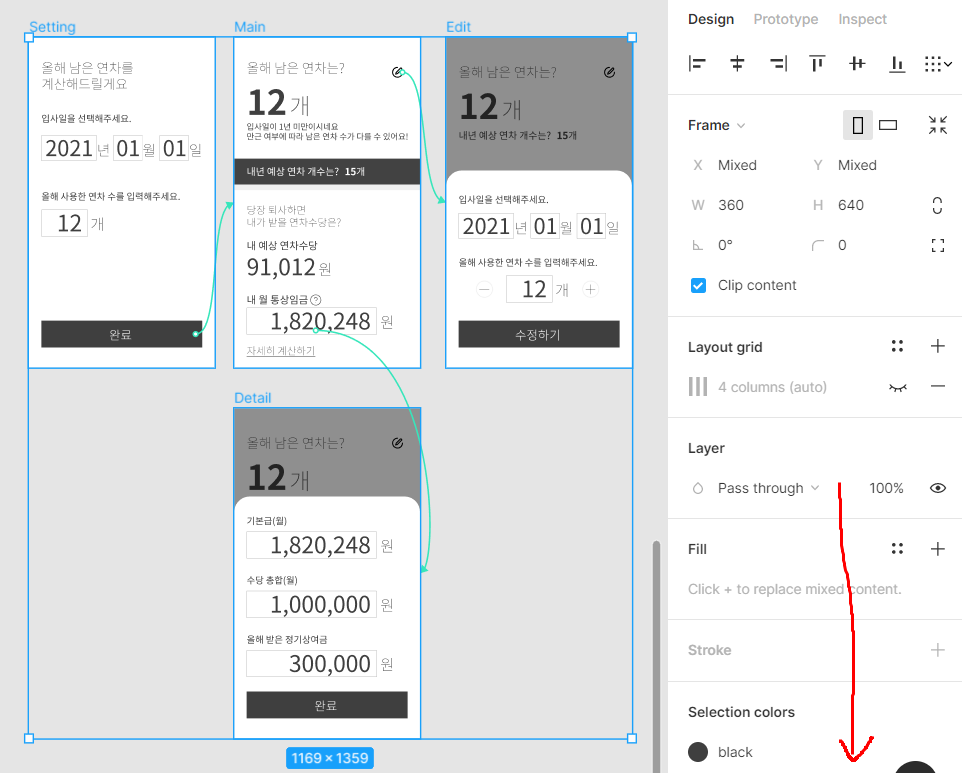Align selection to the bottom
Image resolution: width=962 pixels, height=773 pixels.
pos(897,63)
